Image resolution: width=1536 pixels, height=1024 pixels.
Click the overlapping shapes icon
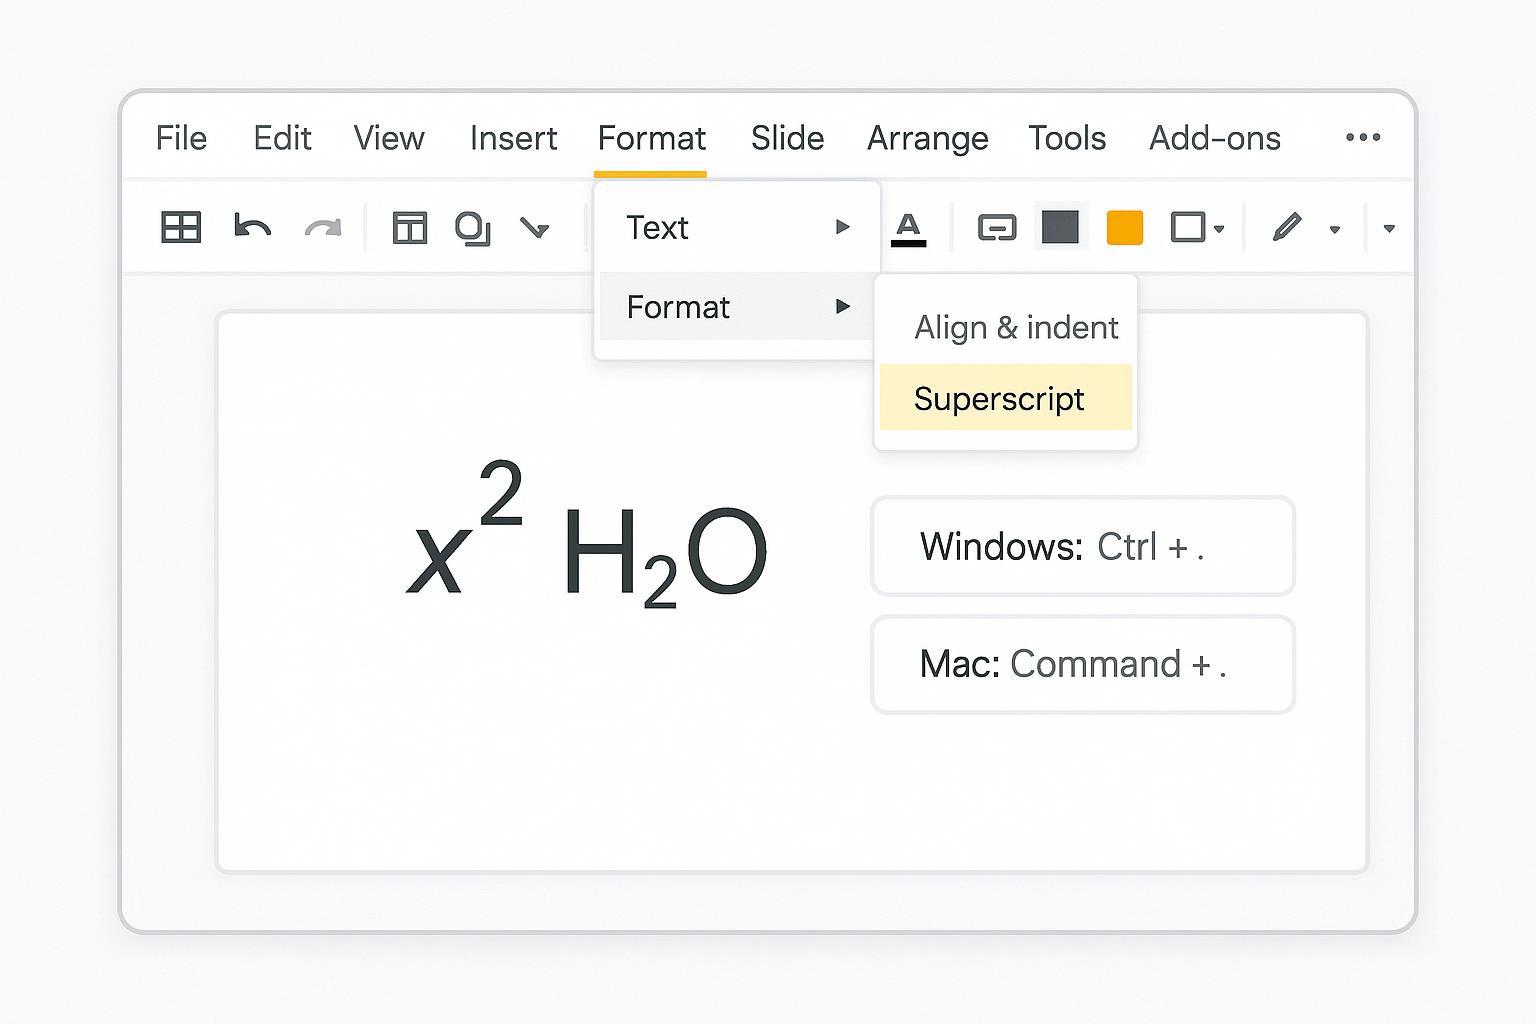pos(472,228)
